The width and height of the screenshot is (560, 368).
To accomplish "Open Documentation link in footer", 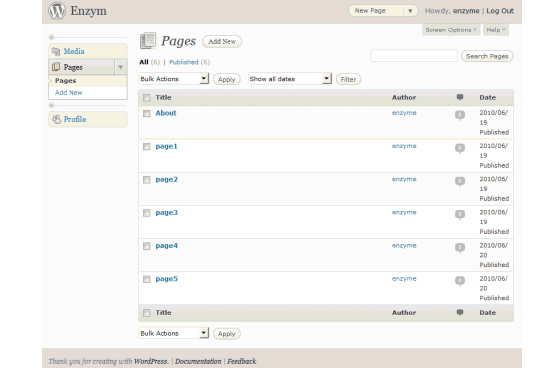I will click(x=198, y=361).
